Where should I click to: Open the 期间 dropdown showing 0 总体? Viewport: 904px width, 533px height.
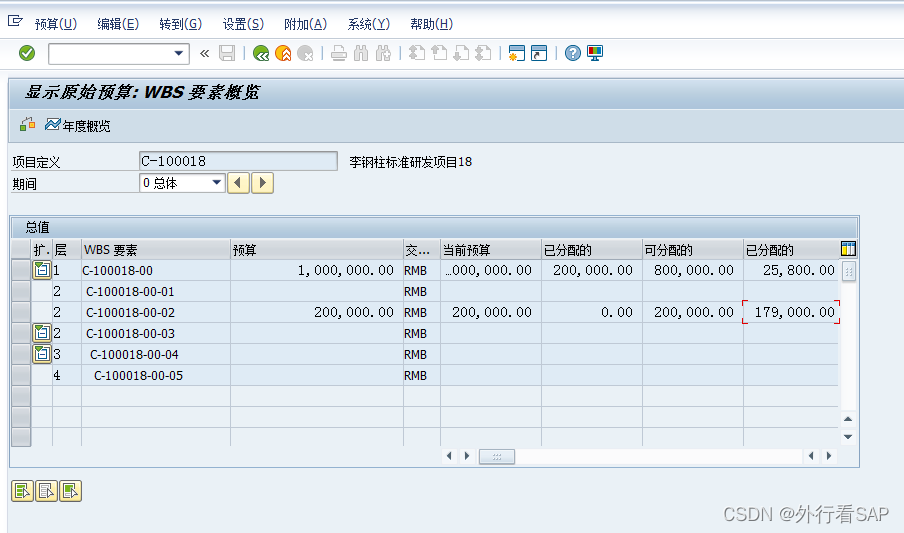(x=217, y=183)
